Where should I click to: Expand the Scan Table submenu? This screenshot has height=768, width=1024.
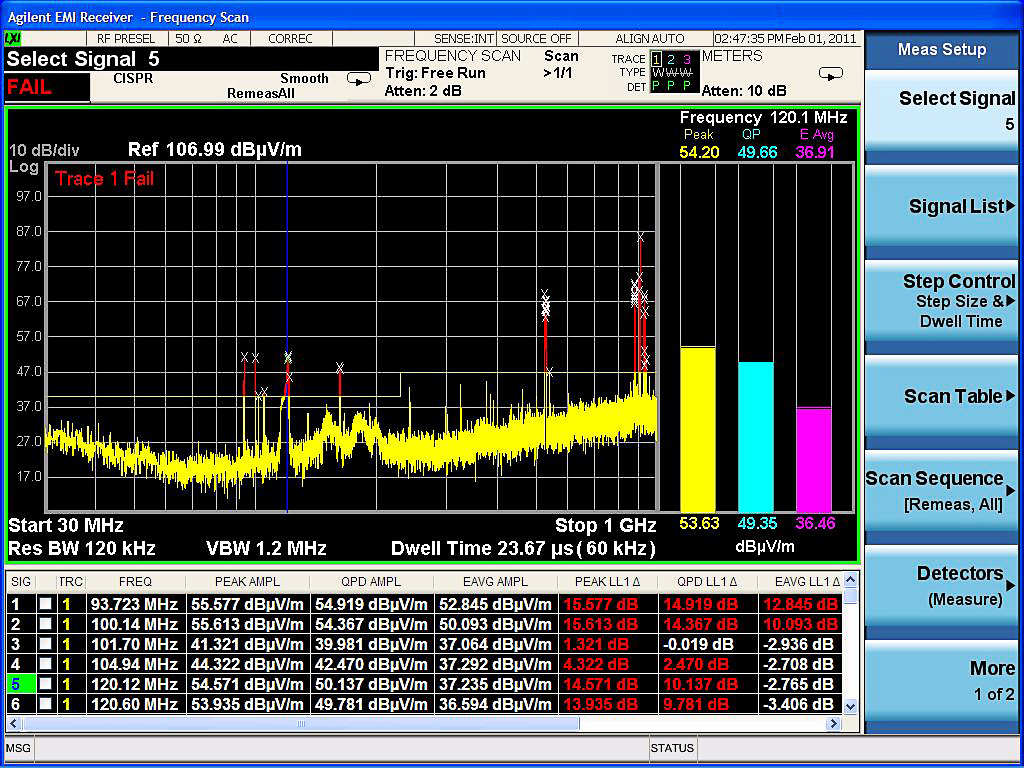[x=942, y=397]
